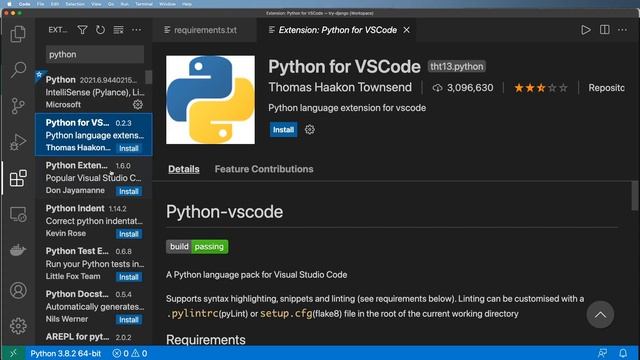The image size is (640, 360).
Task: Click the build passing badge
Action: 197,247
